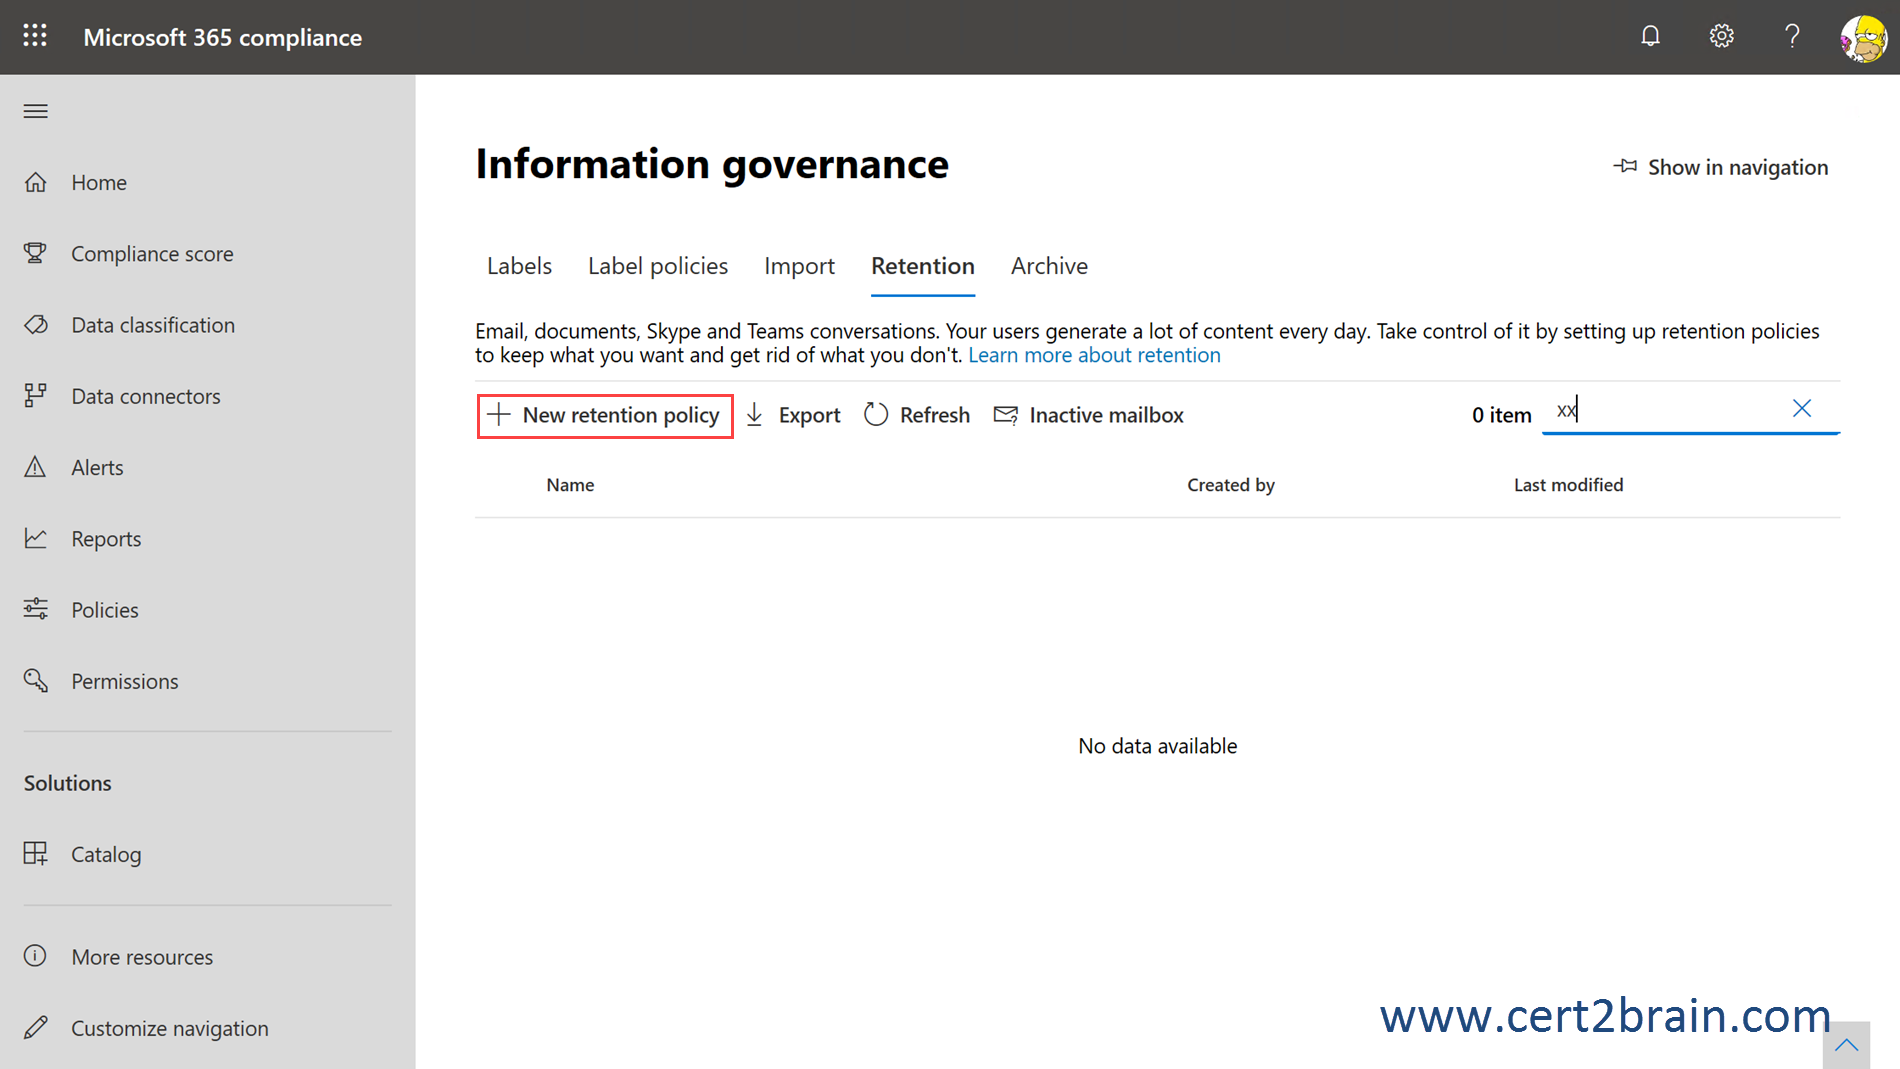Click the More resources info icon
Image resolution: width=1900 pixels, height=1069 pixels.
point(36,956)
